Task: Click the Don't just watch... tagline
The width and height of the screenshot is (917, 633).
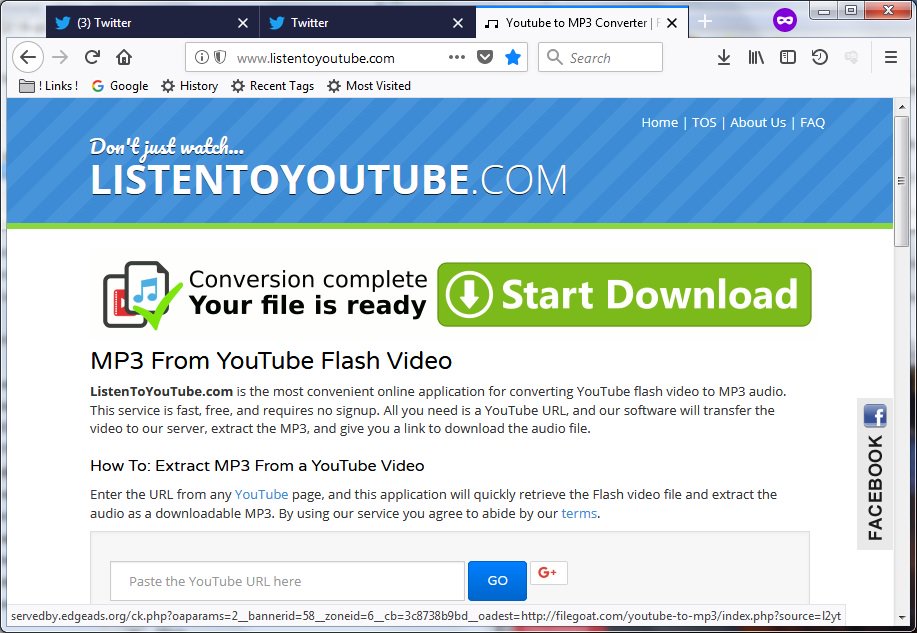Action: pos(167,147)
